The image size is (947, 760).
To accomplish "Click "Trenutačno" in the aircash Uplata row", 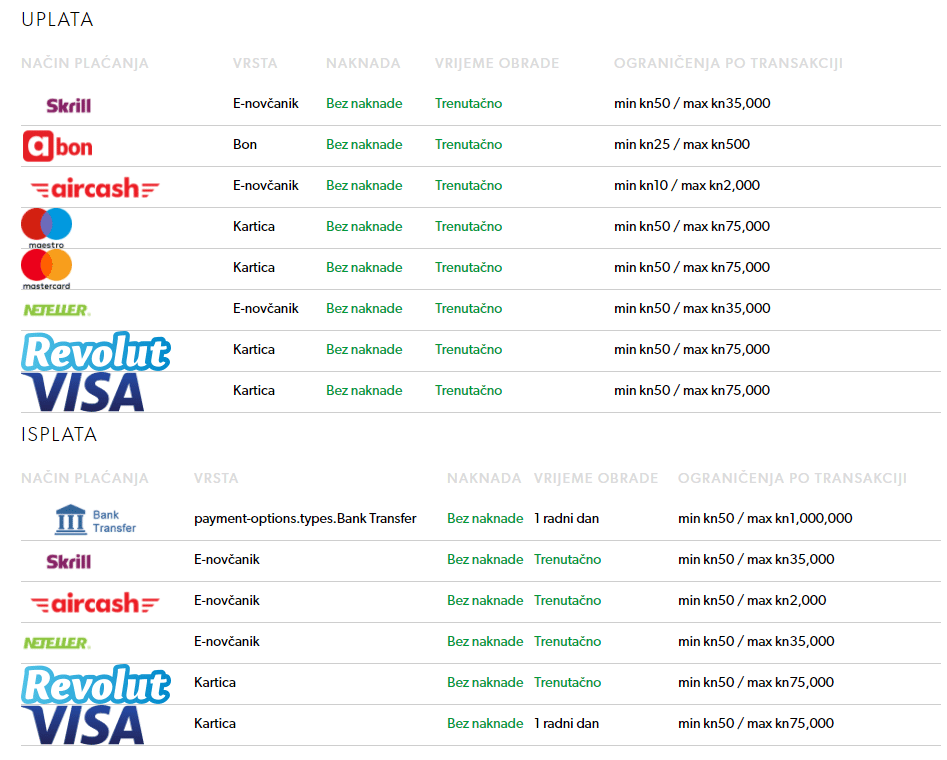I will point(469,185).
